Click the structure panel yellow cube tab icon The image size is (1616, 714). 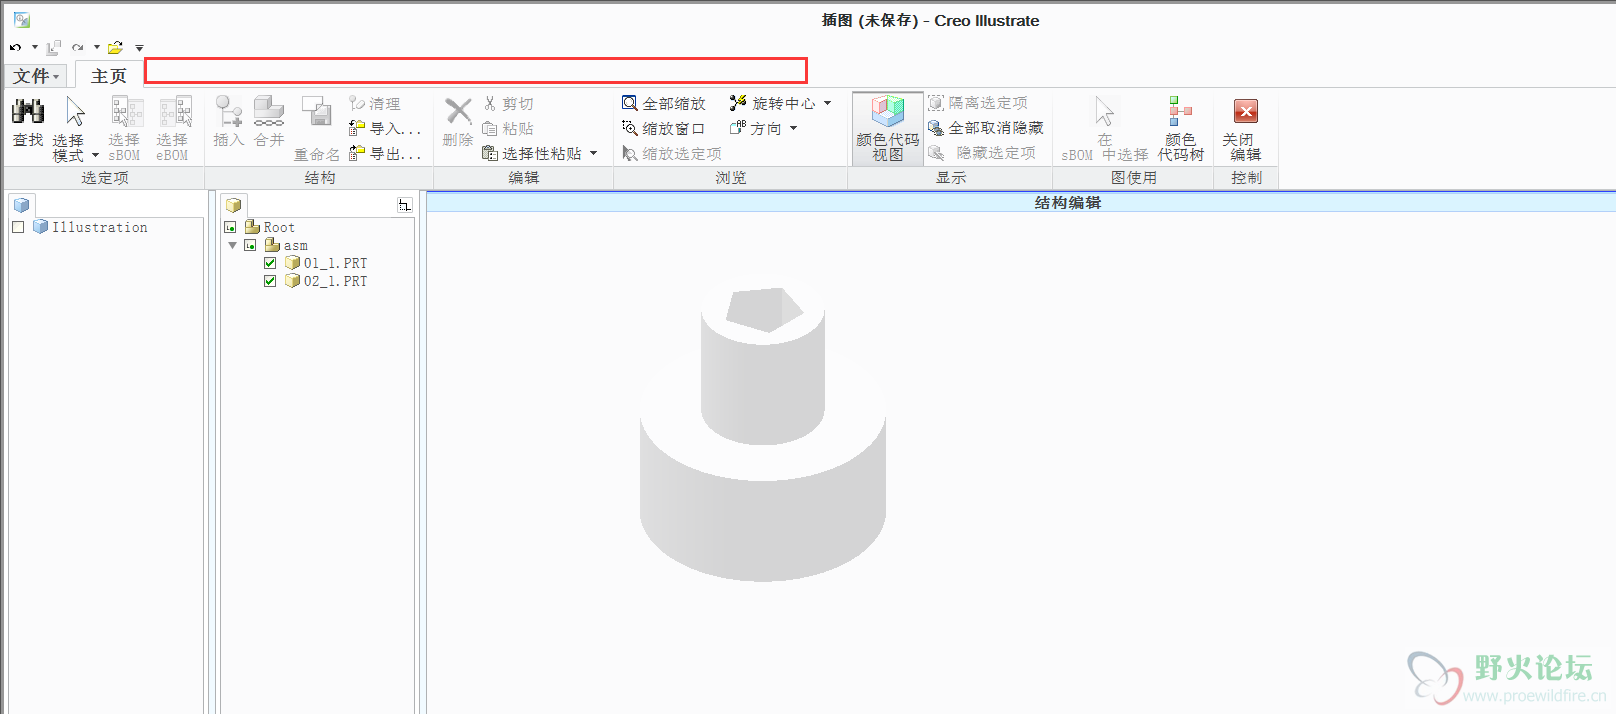point(233,205)
